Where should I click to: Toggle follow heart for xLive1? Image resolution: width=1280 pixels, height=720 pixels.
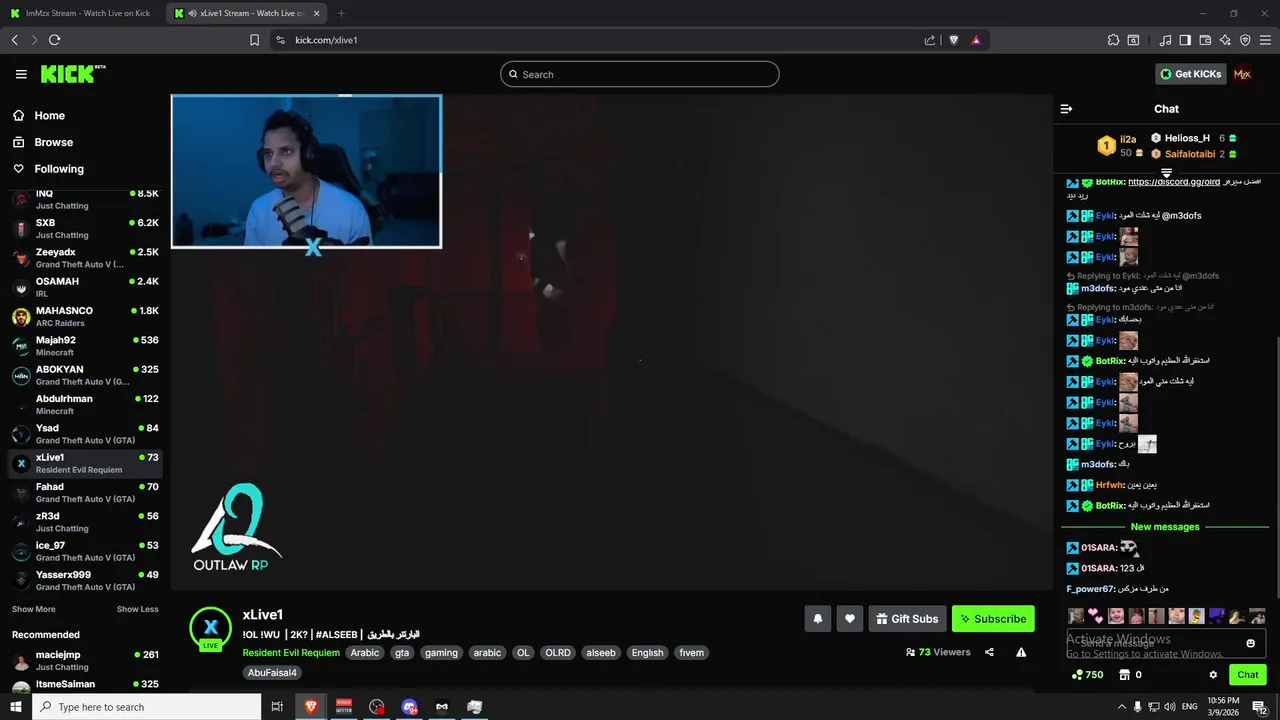click(x=849, y=619)
